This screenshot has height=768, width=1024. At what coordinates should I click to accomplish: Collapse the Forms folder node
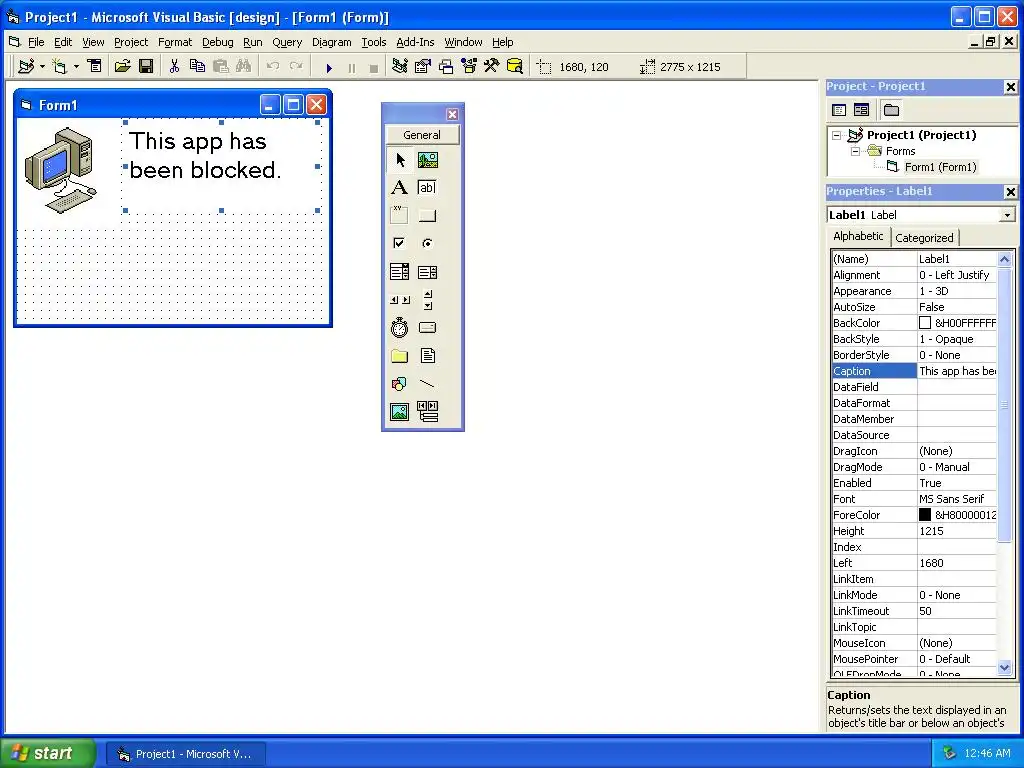point(856,151)
